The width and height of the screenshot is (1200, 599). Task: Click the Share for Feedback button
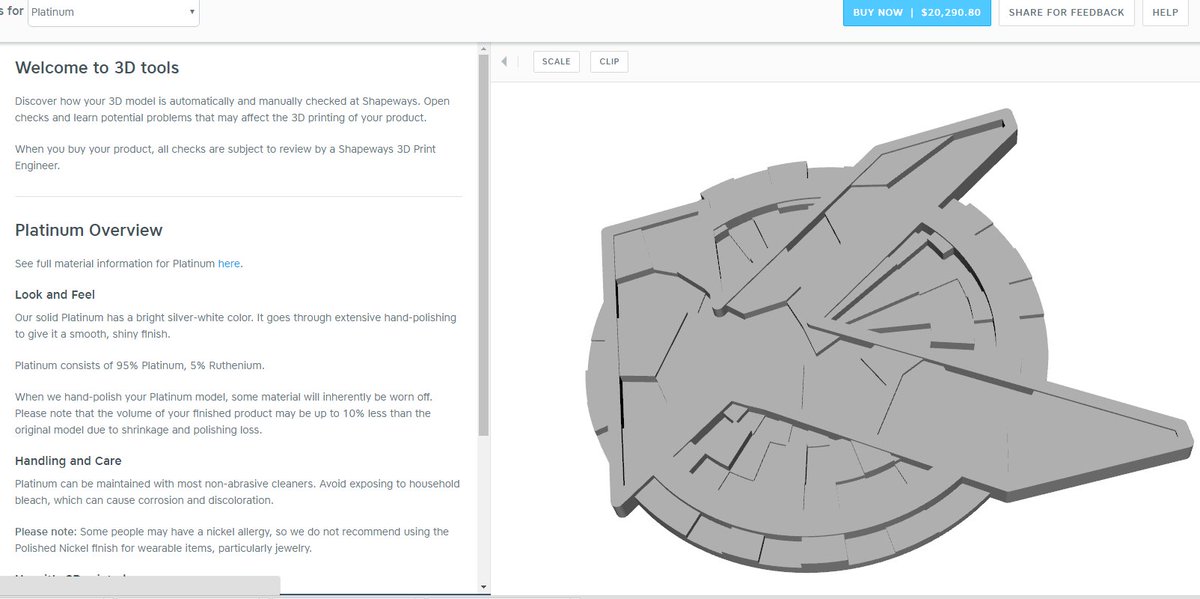coord(1066,12)
